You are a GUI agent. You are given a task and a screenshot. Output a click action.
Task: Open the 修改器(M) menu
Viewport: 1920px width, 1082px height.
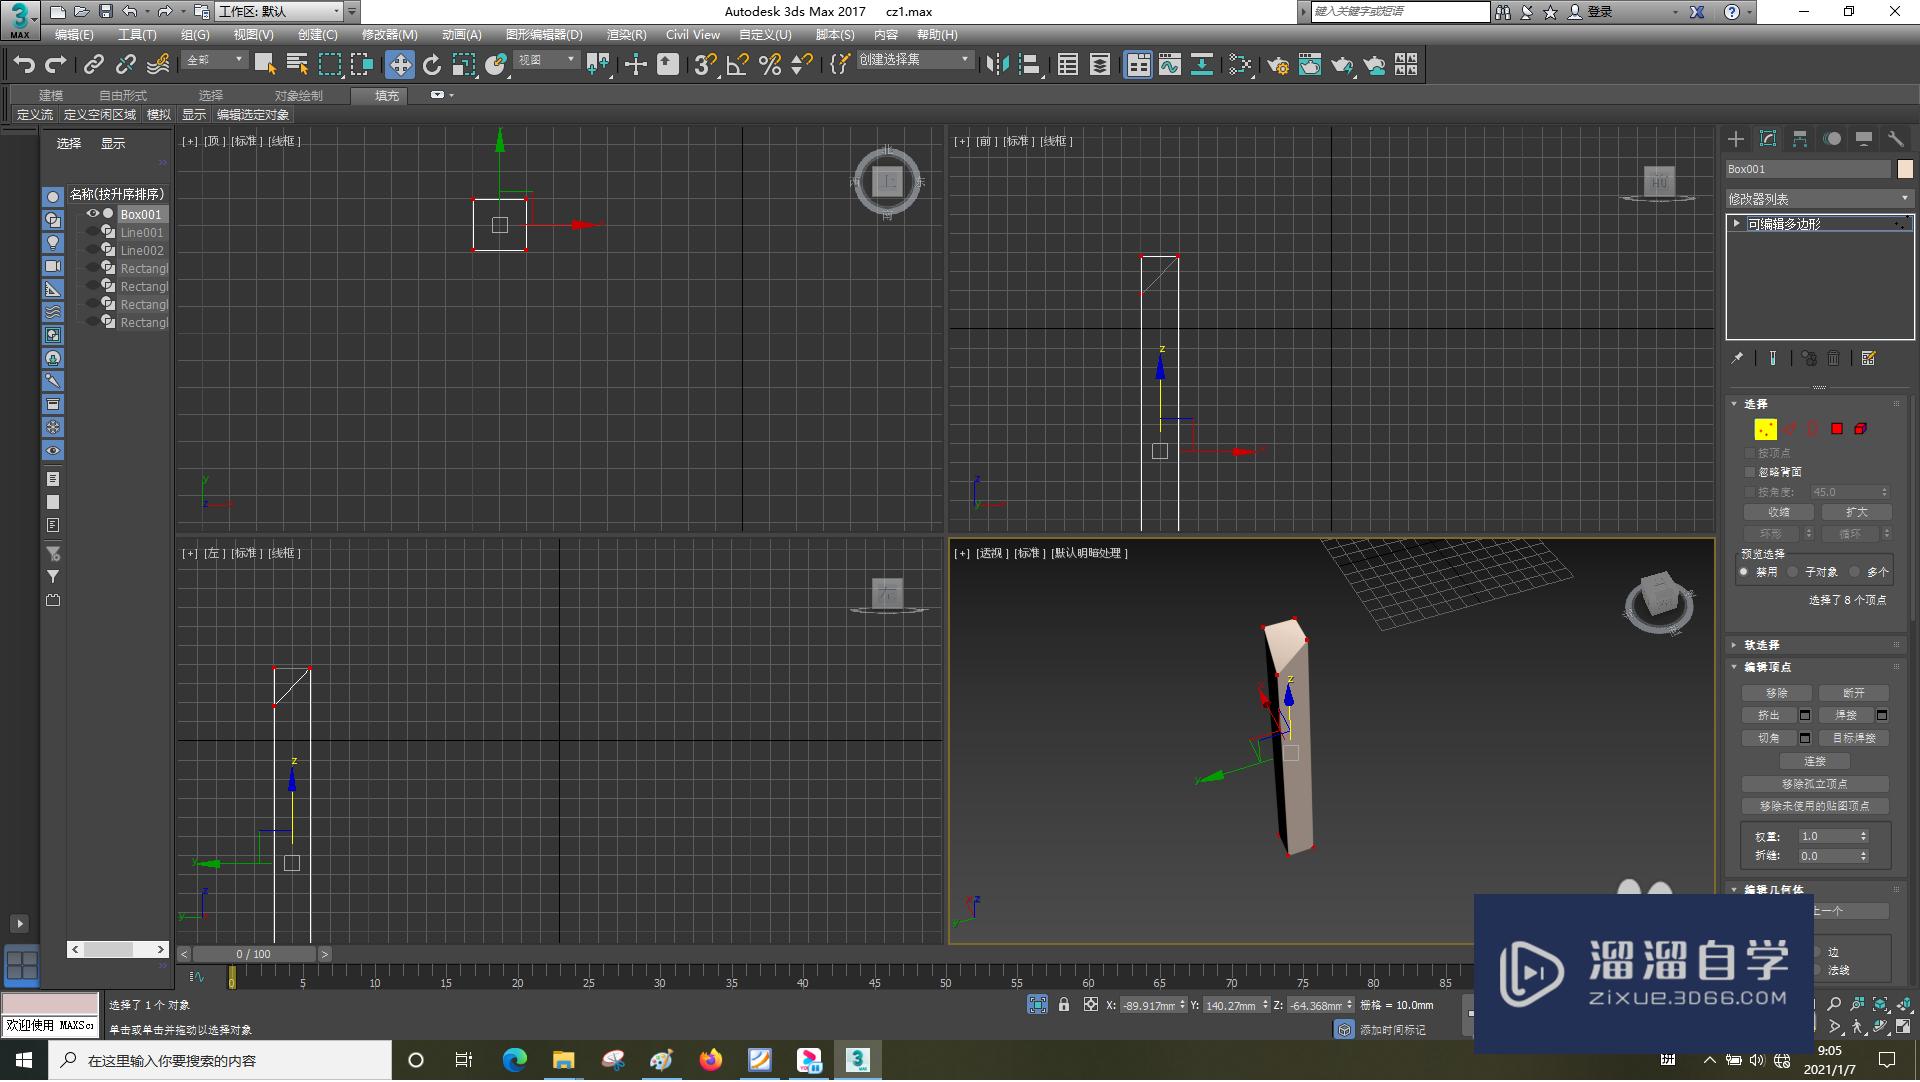pos(389,35)
